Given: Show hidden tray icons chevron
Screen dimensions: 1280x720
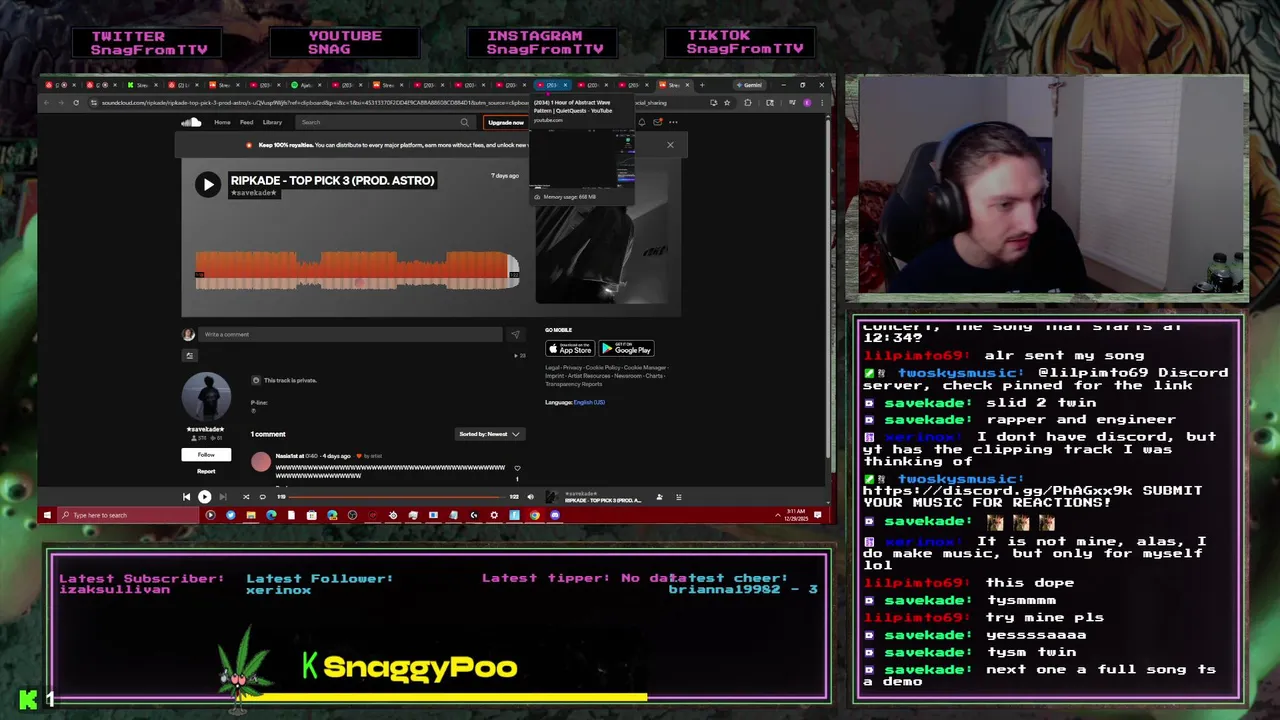Looking at the screenshot, I should coord(777,515).
